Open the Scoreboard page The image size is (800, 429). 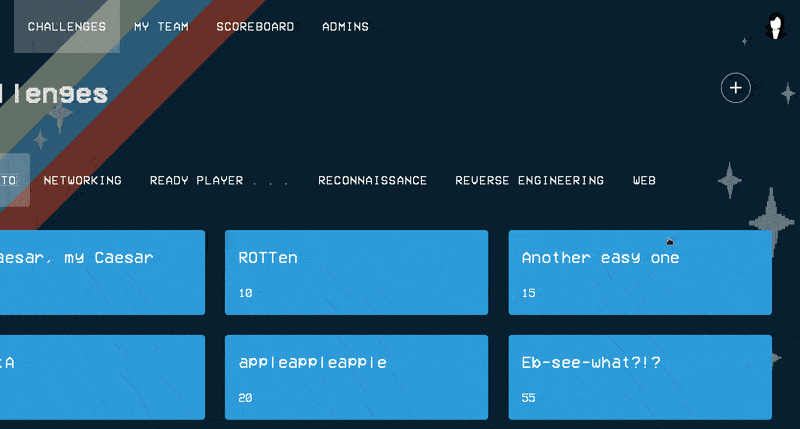click(x=255, y=27)
